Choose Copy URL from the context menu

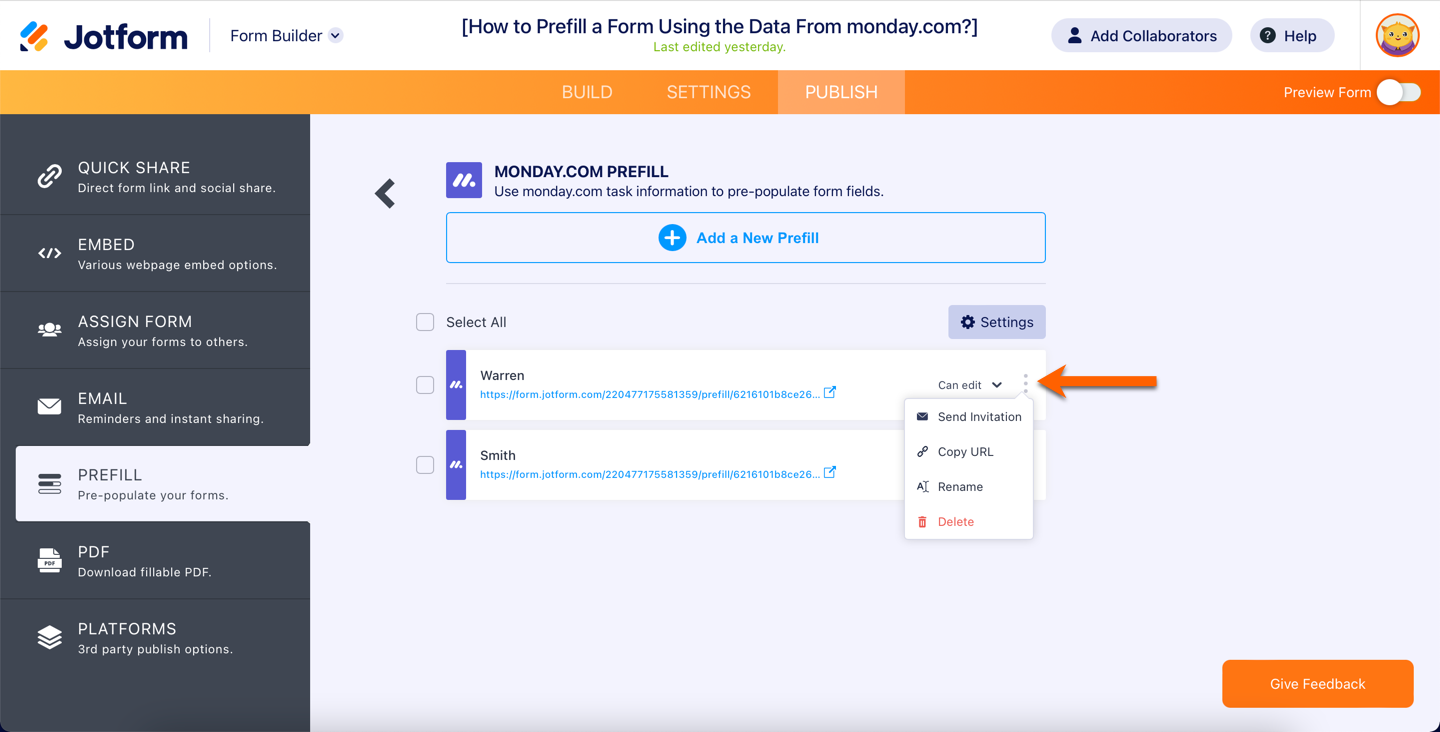point(965,452)
